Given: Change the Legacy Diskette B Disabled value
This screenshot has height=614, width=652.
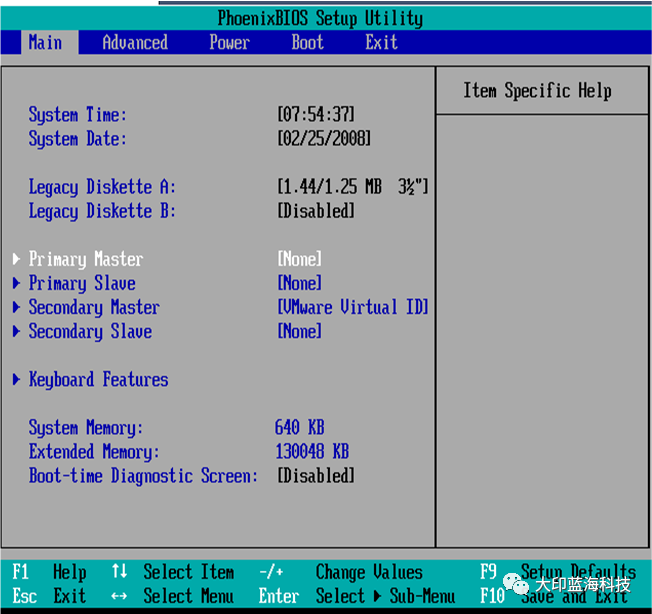Looking at the screenshot, I should 316,211.
